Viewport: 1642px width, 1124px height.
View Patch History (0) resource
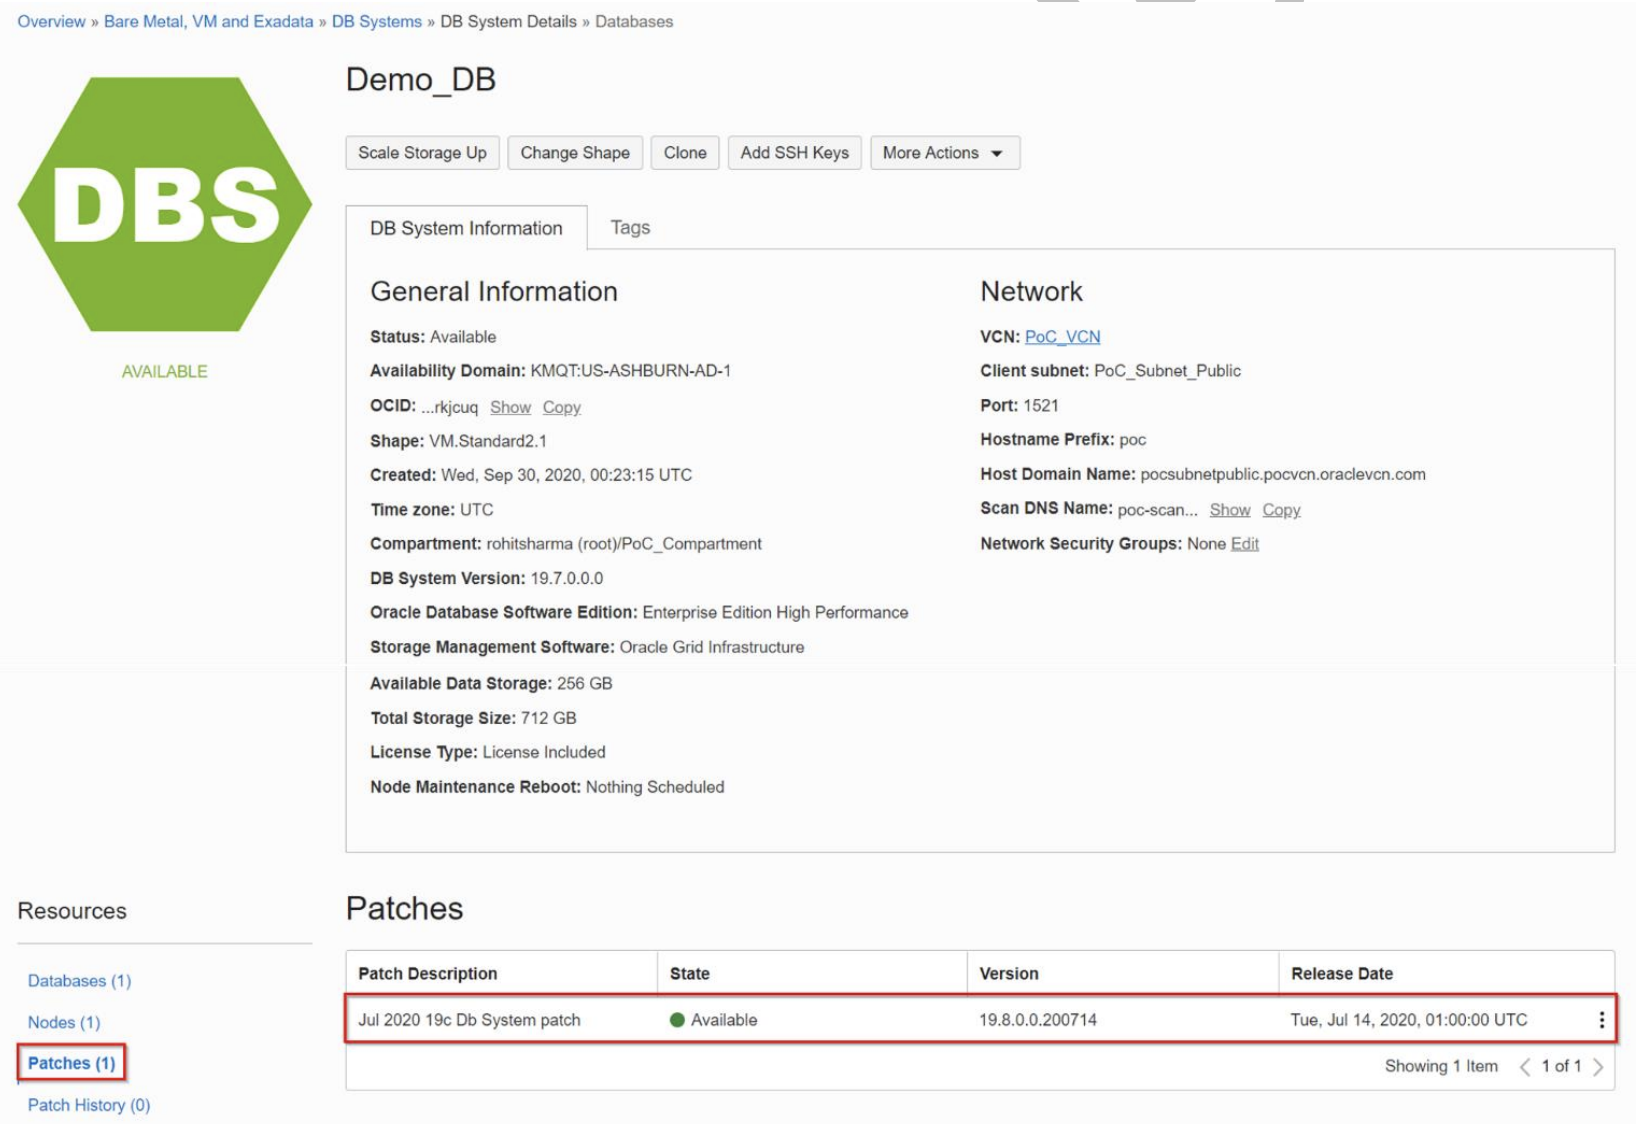89,1105
